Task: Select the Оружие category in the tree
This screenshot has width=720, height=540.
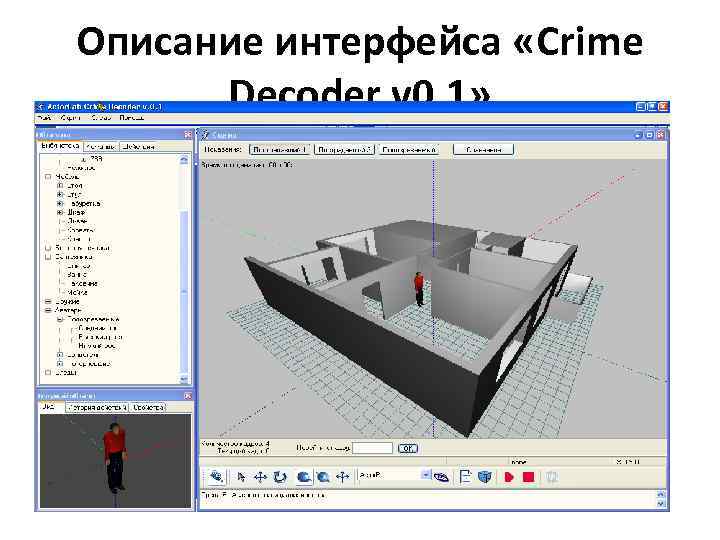Action: (67, 302)
